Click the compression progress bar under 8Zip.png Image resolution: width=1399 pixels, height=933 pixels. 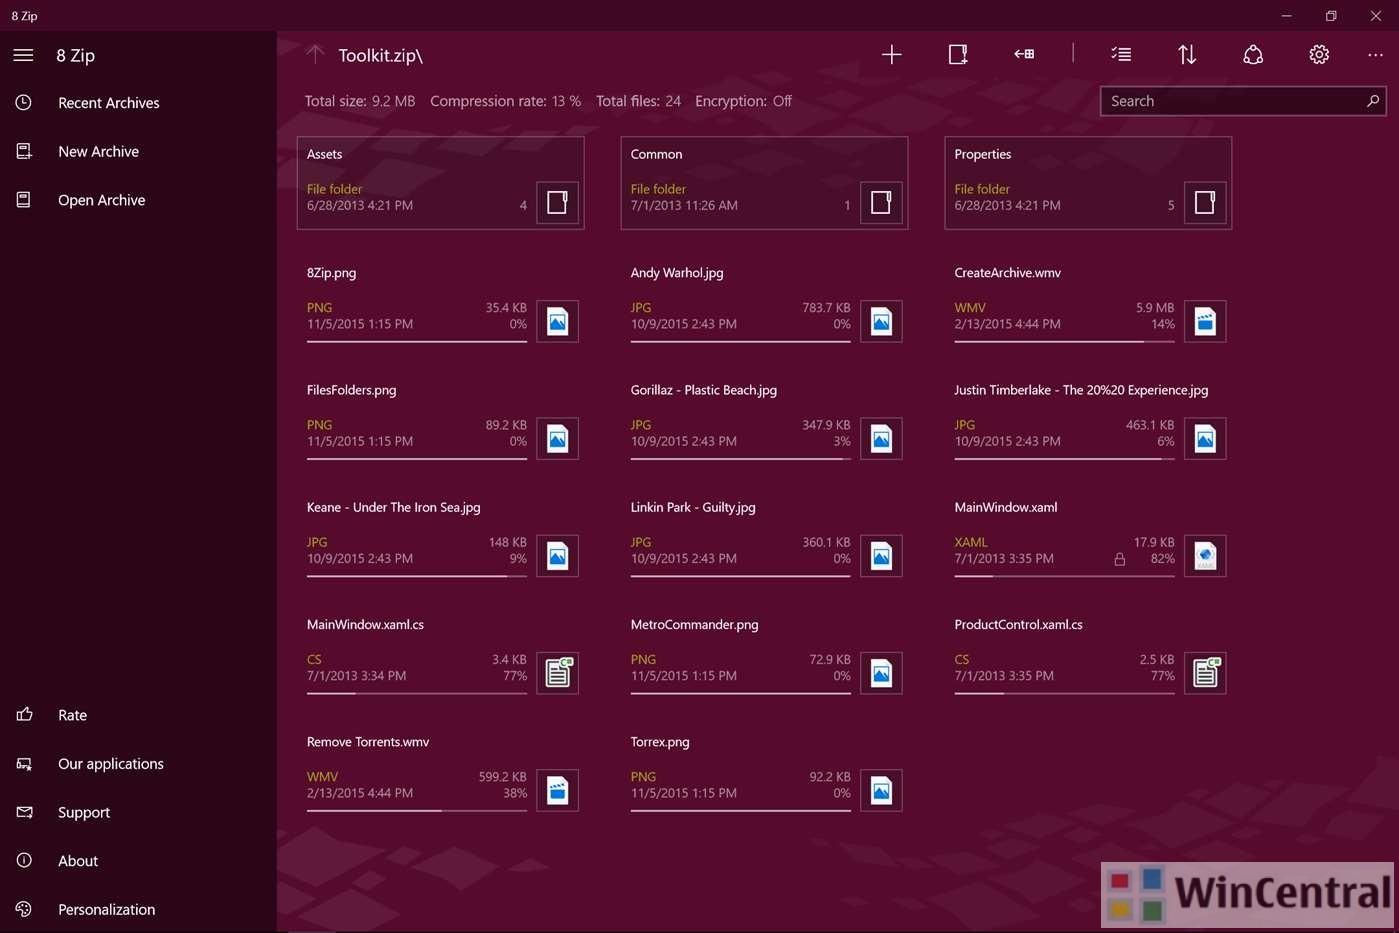[x=416, y=339]
